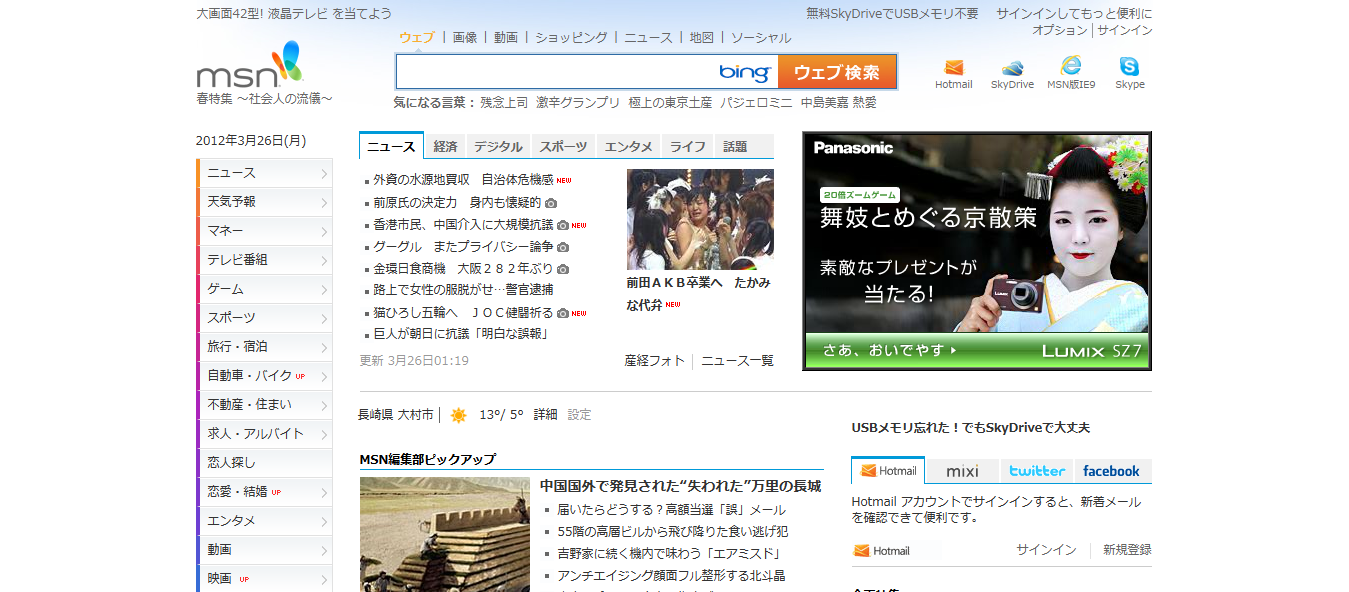Open the Great Wall pickup thumbnail
The width and height of the screenshot is (1349, 592).
click(445, 534)
